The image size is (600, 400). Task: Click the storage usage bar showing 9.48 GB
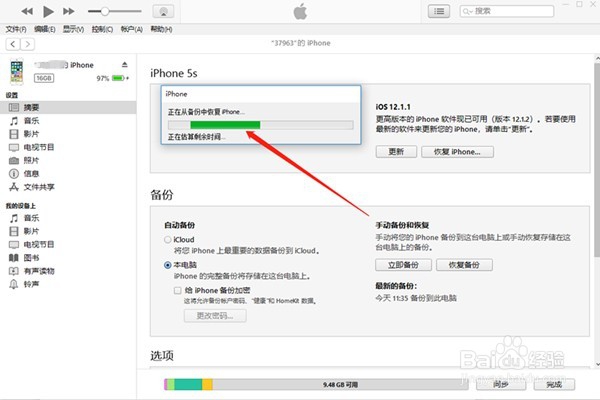coord(316,385)
